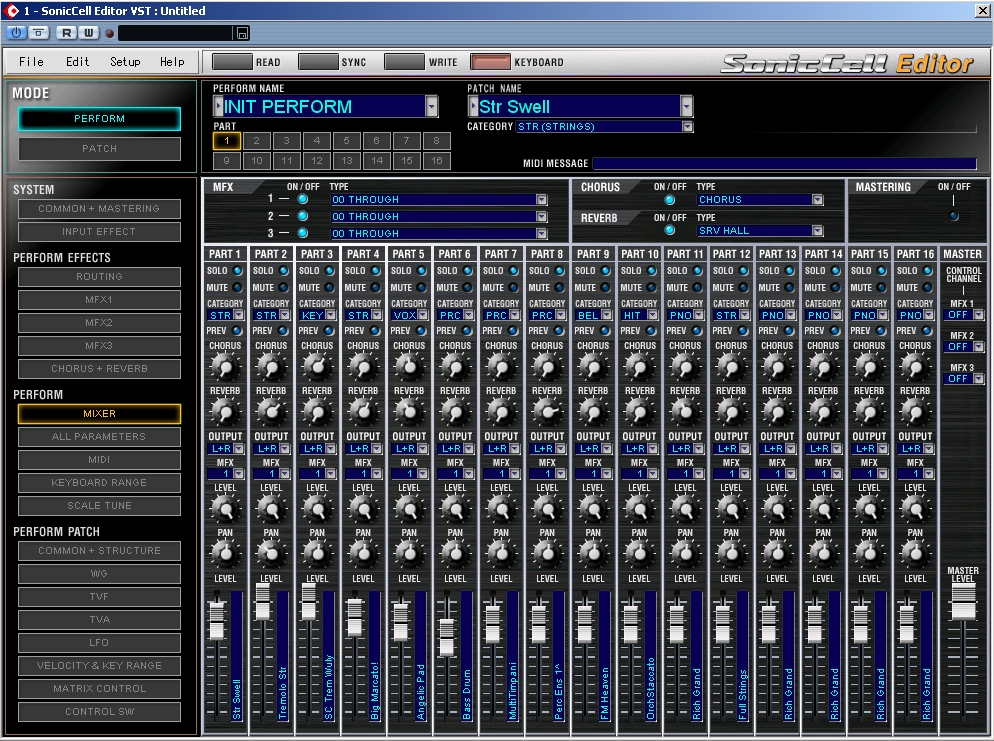Enable PREV on Part 6

[x=468, y=330]
